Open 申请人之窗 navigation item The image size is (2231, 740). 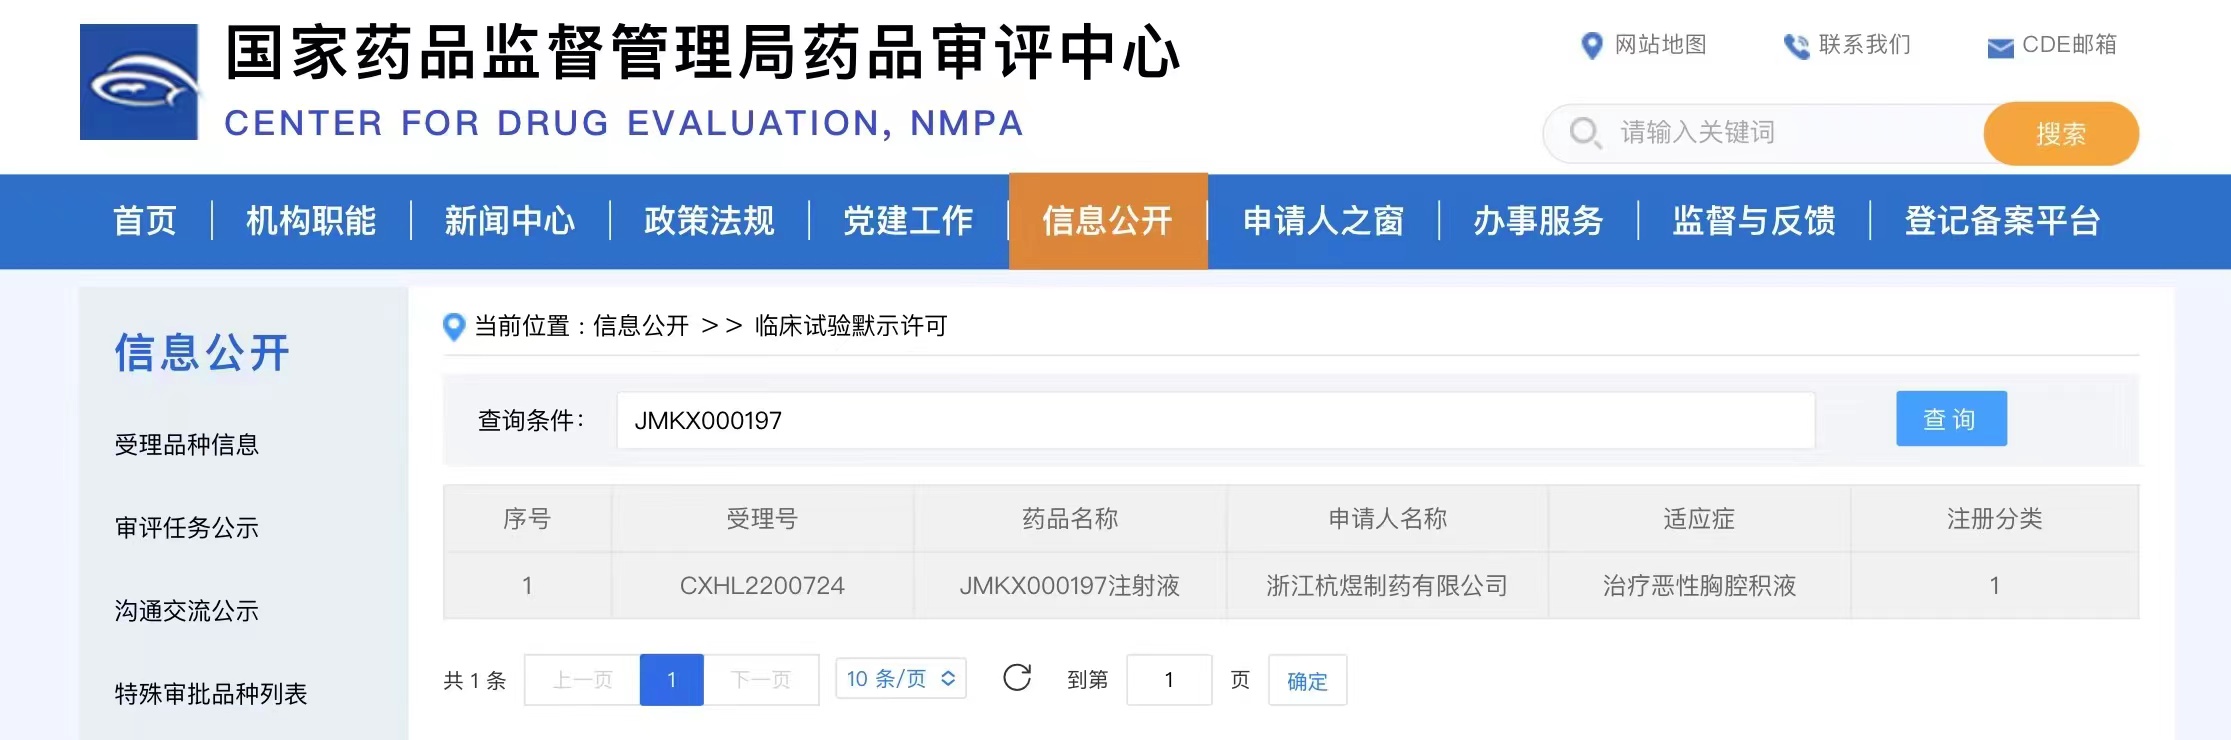[1323, 221]
